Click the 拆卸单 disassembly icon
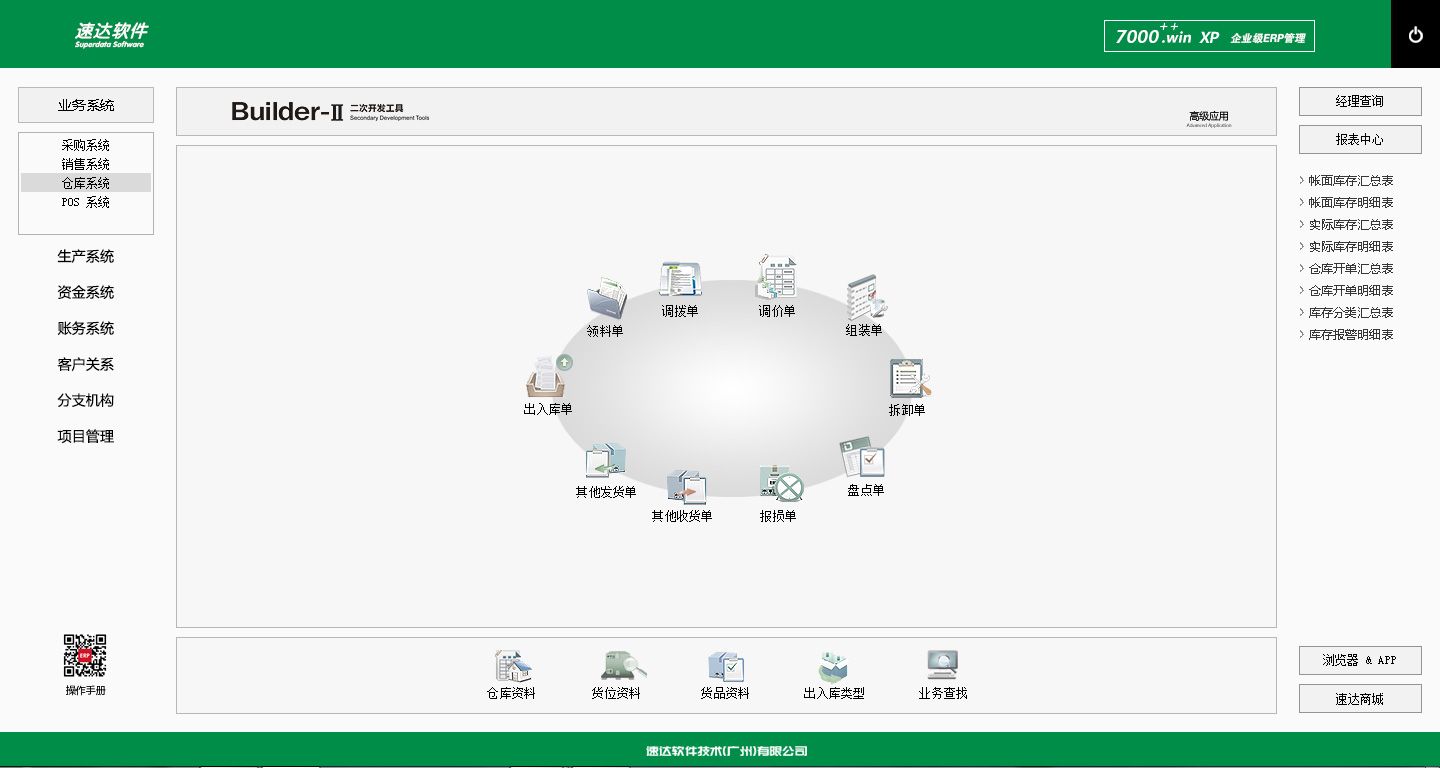 tap(908, 380)
